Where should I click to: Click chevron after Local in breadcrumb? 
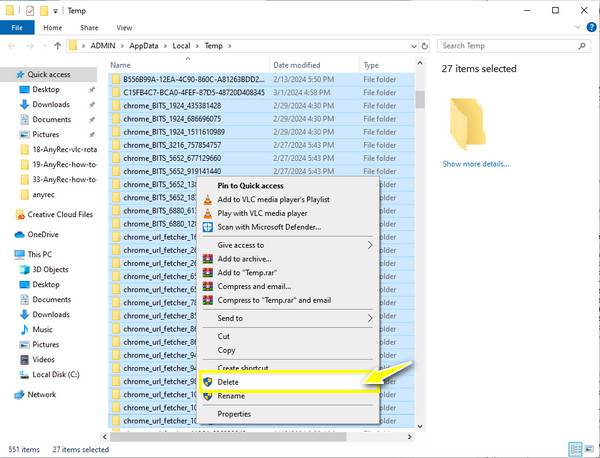point(197,46)
